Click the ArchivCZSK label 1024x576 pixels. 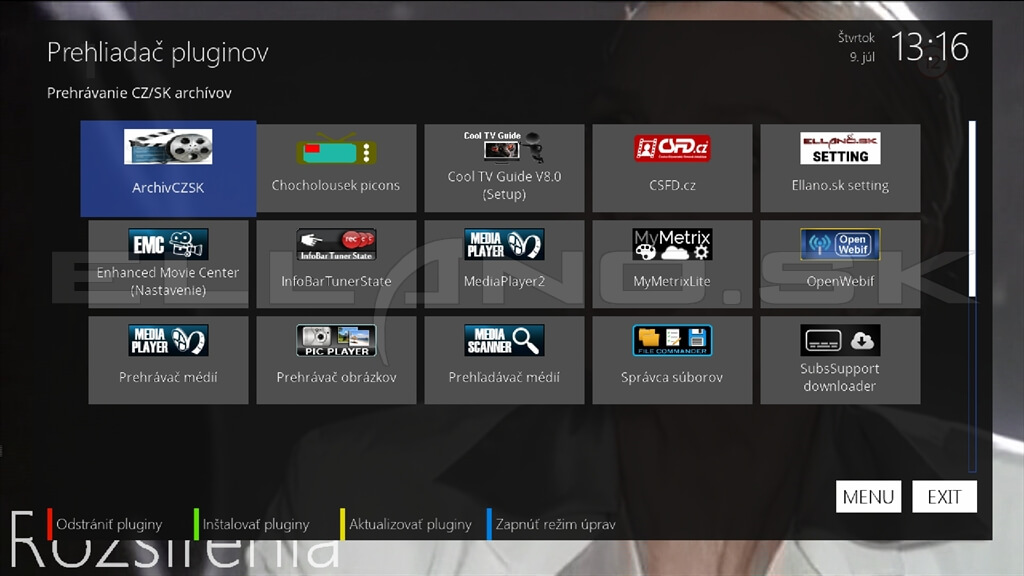pyautogui.click(x=168, y=187)
